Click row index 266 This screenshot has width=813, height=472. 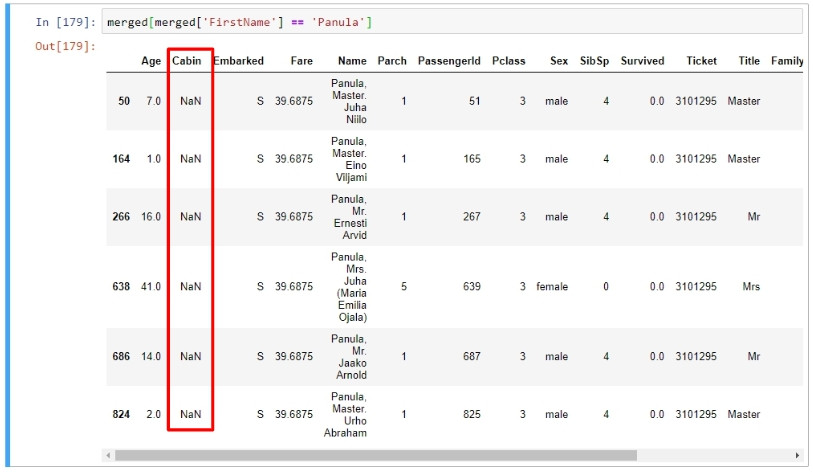coord(121,217)
